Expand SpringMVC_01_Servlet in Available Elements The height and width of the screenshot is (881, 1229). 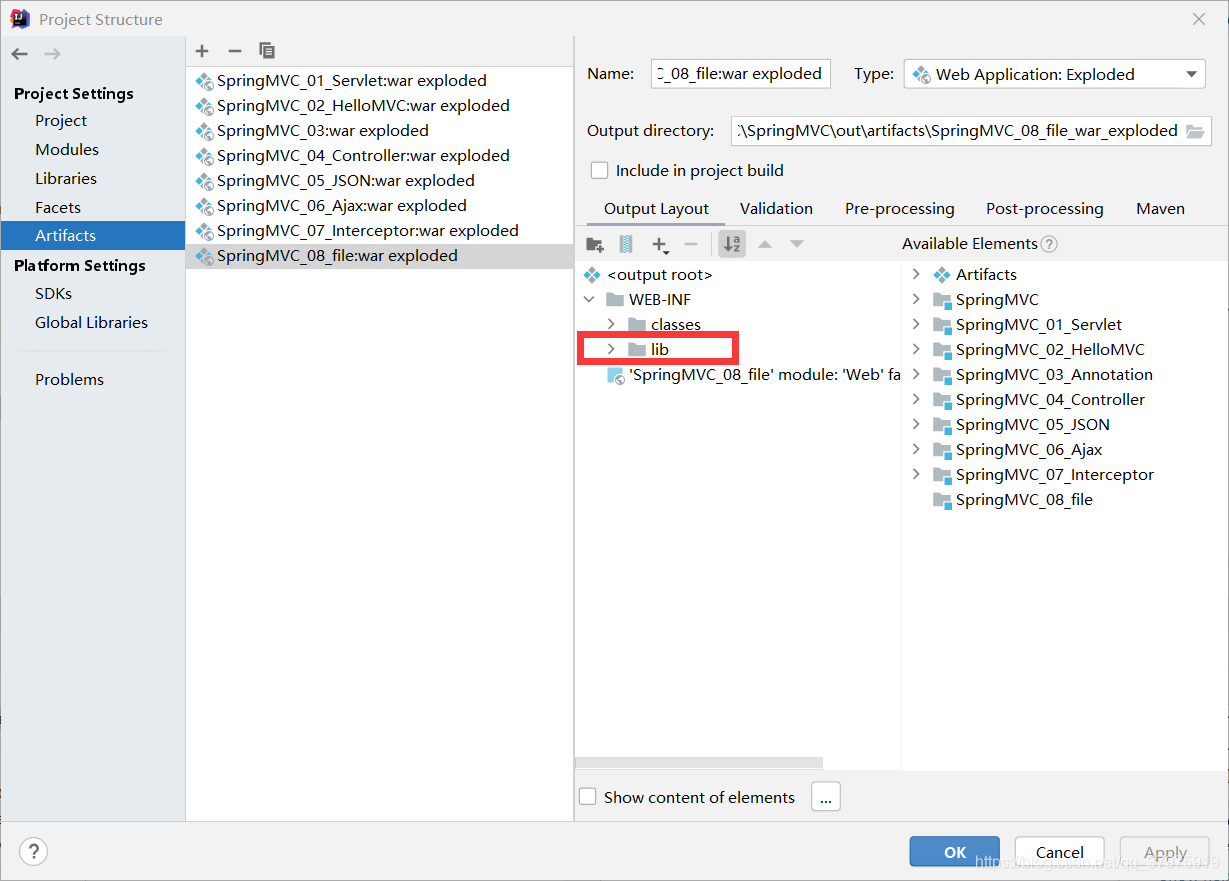pyautogui.click(x=915, y=324)
